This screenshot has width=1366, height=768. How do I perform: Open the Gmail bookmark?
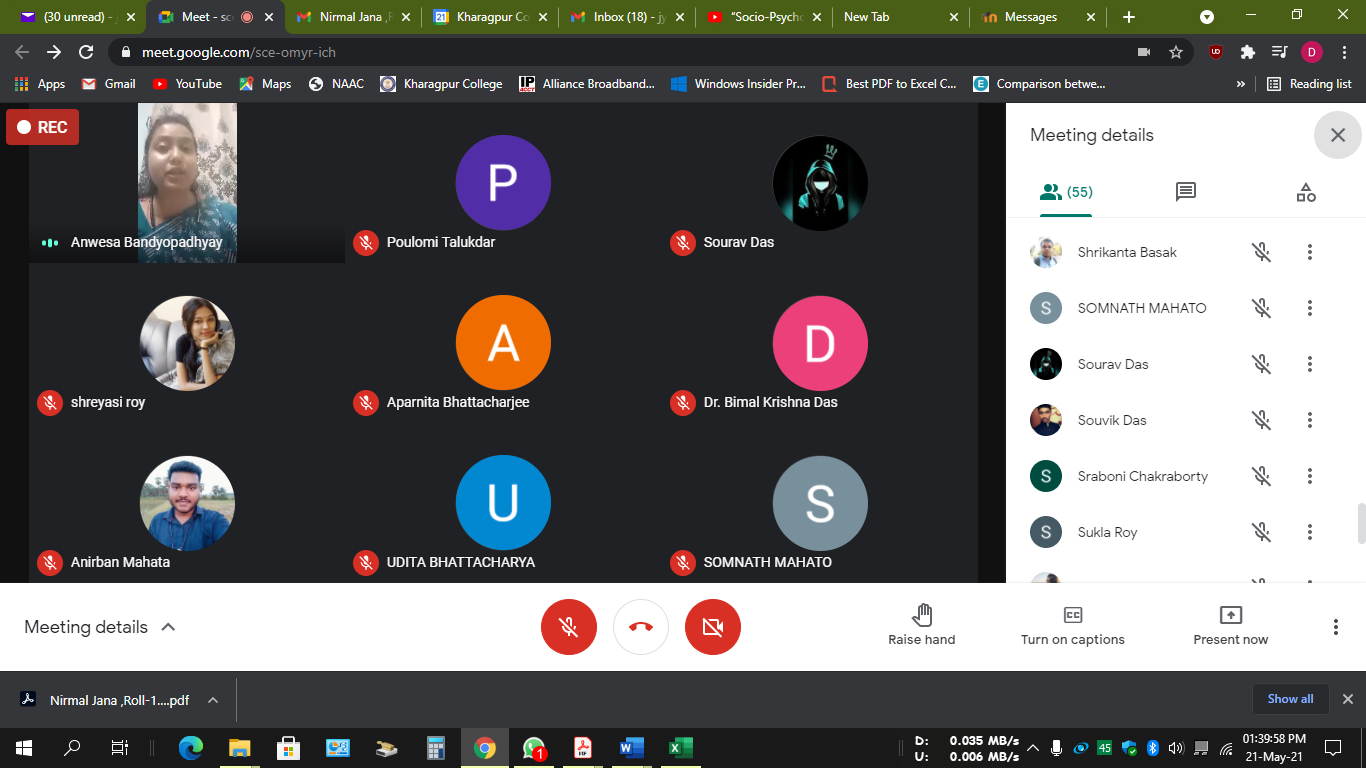pyautogui.click(x=108, y=84)
